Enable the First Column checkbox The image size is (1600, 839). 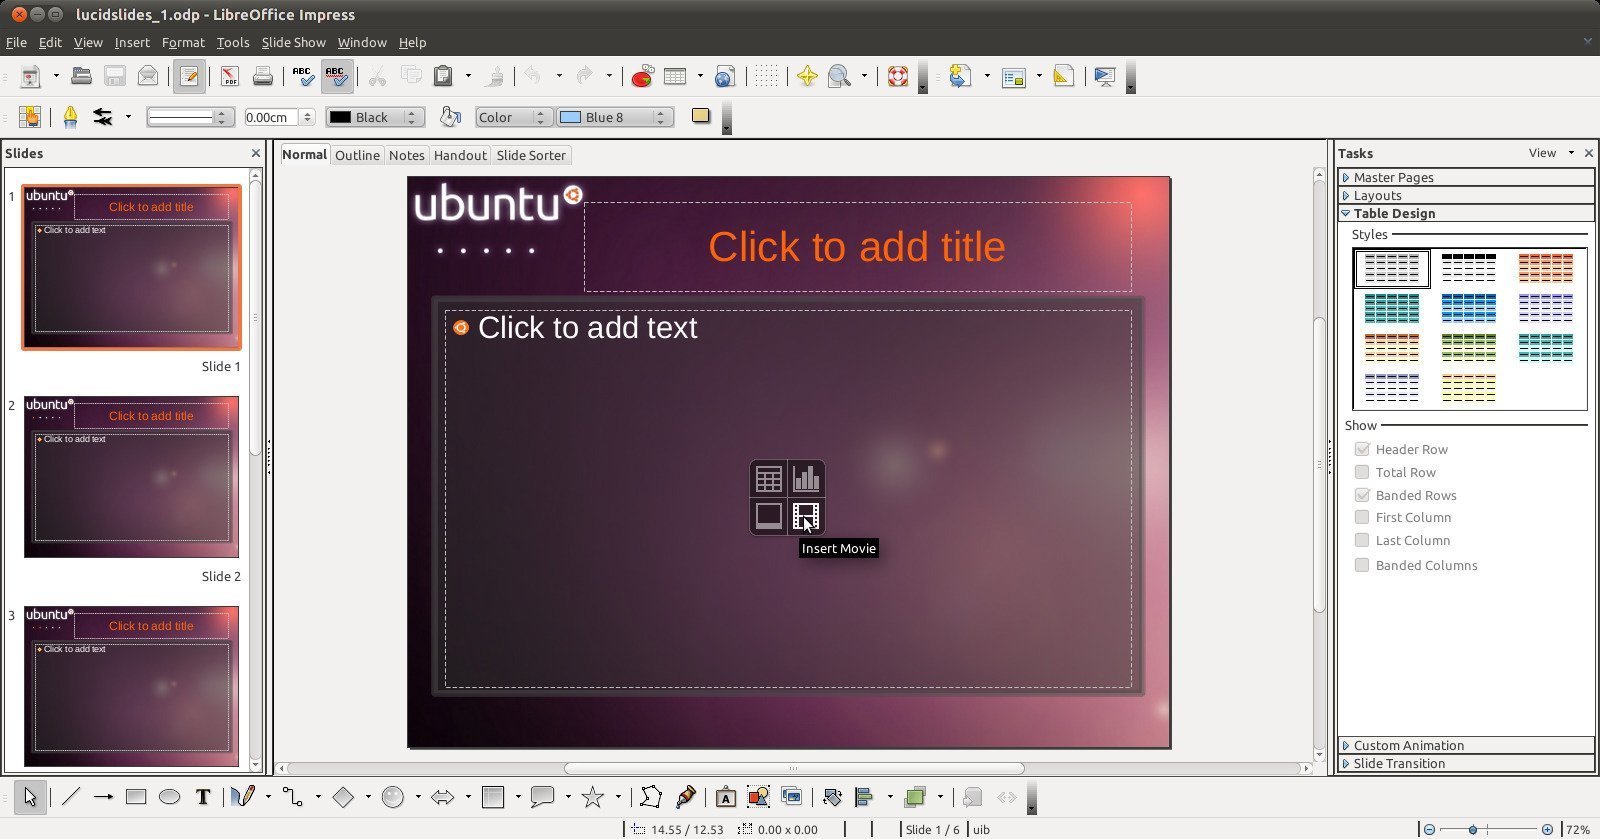pos(1362,517)
